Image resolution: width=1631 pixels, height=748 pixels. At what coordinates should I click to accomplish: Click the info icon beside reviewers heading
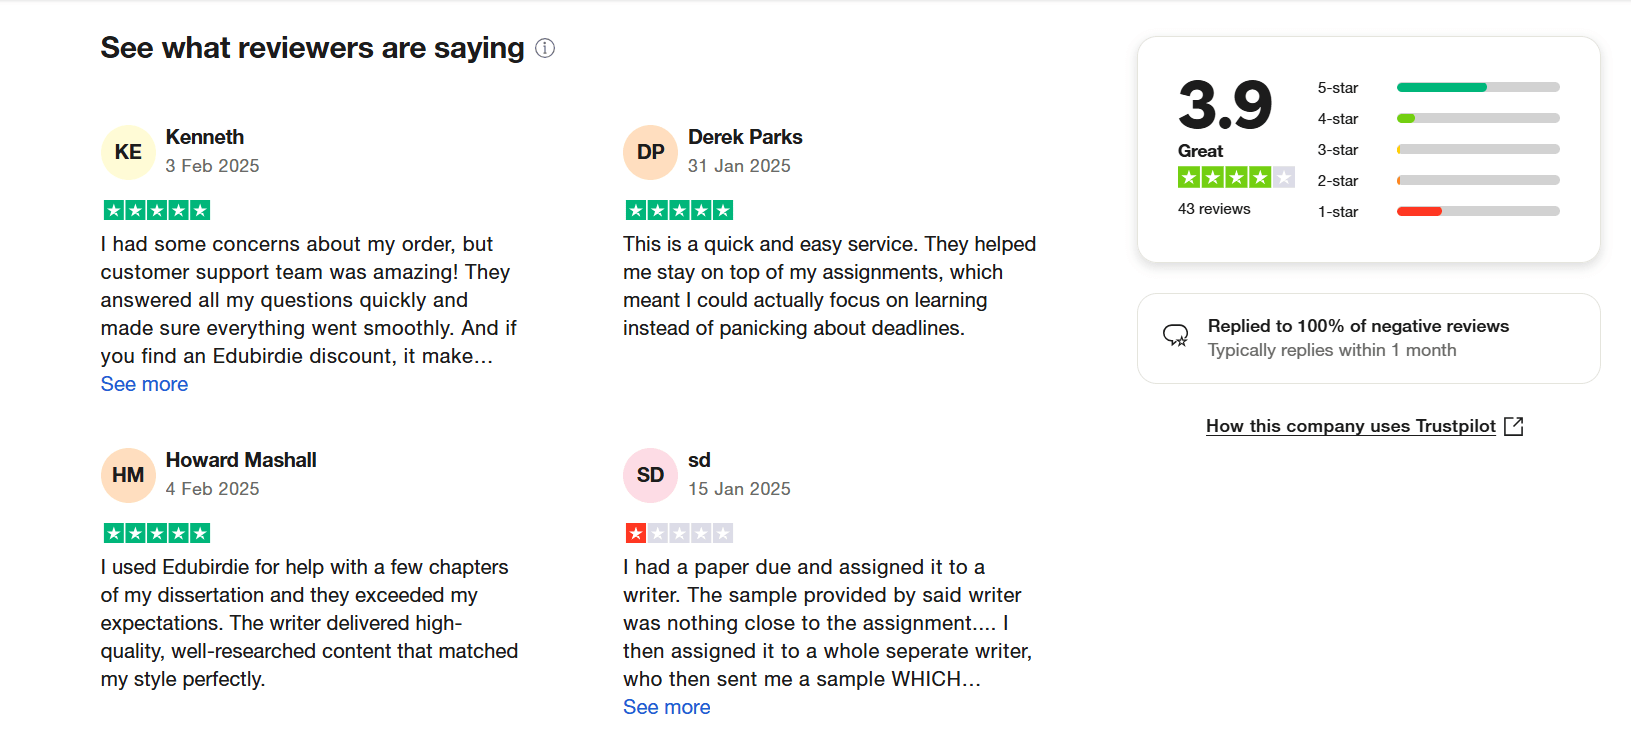click(x=545, y=48)
